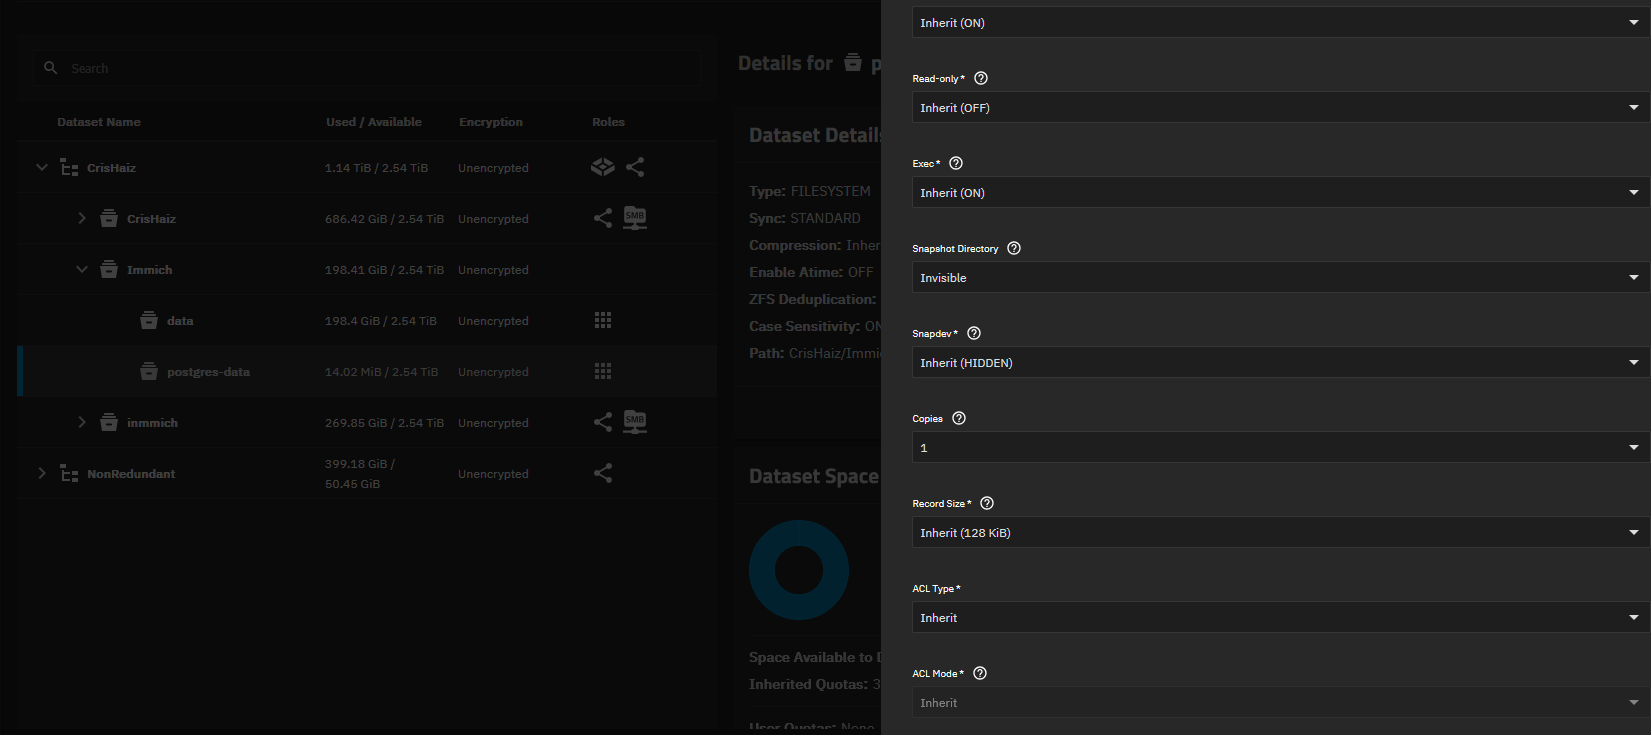Show help for Copies field
Image resolution: width=1651 pixels, height=735 pixels.
pyautogui.click(x=959, y=418)
